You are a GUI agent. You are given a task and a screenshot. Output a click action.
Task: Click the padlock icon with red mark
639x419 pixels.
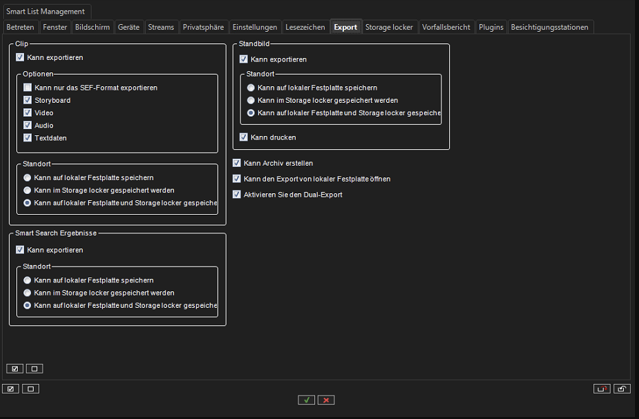click(602, 389)
